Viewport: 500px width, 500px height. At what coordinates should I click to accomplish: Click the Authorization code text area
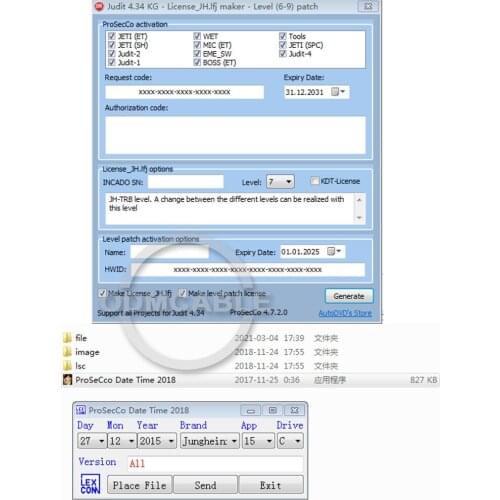pyautogui.click(x=235, y=135)
